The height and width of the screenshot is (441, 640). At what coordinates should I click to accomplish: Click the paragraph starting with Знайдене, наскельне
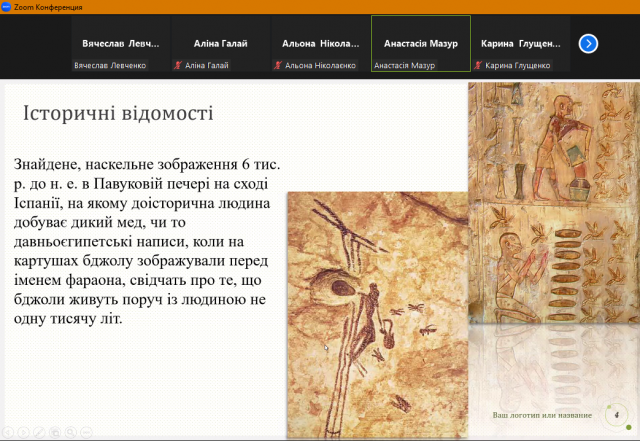point(147,241)
